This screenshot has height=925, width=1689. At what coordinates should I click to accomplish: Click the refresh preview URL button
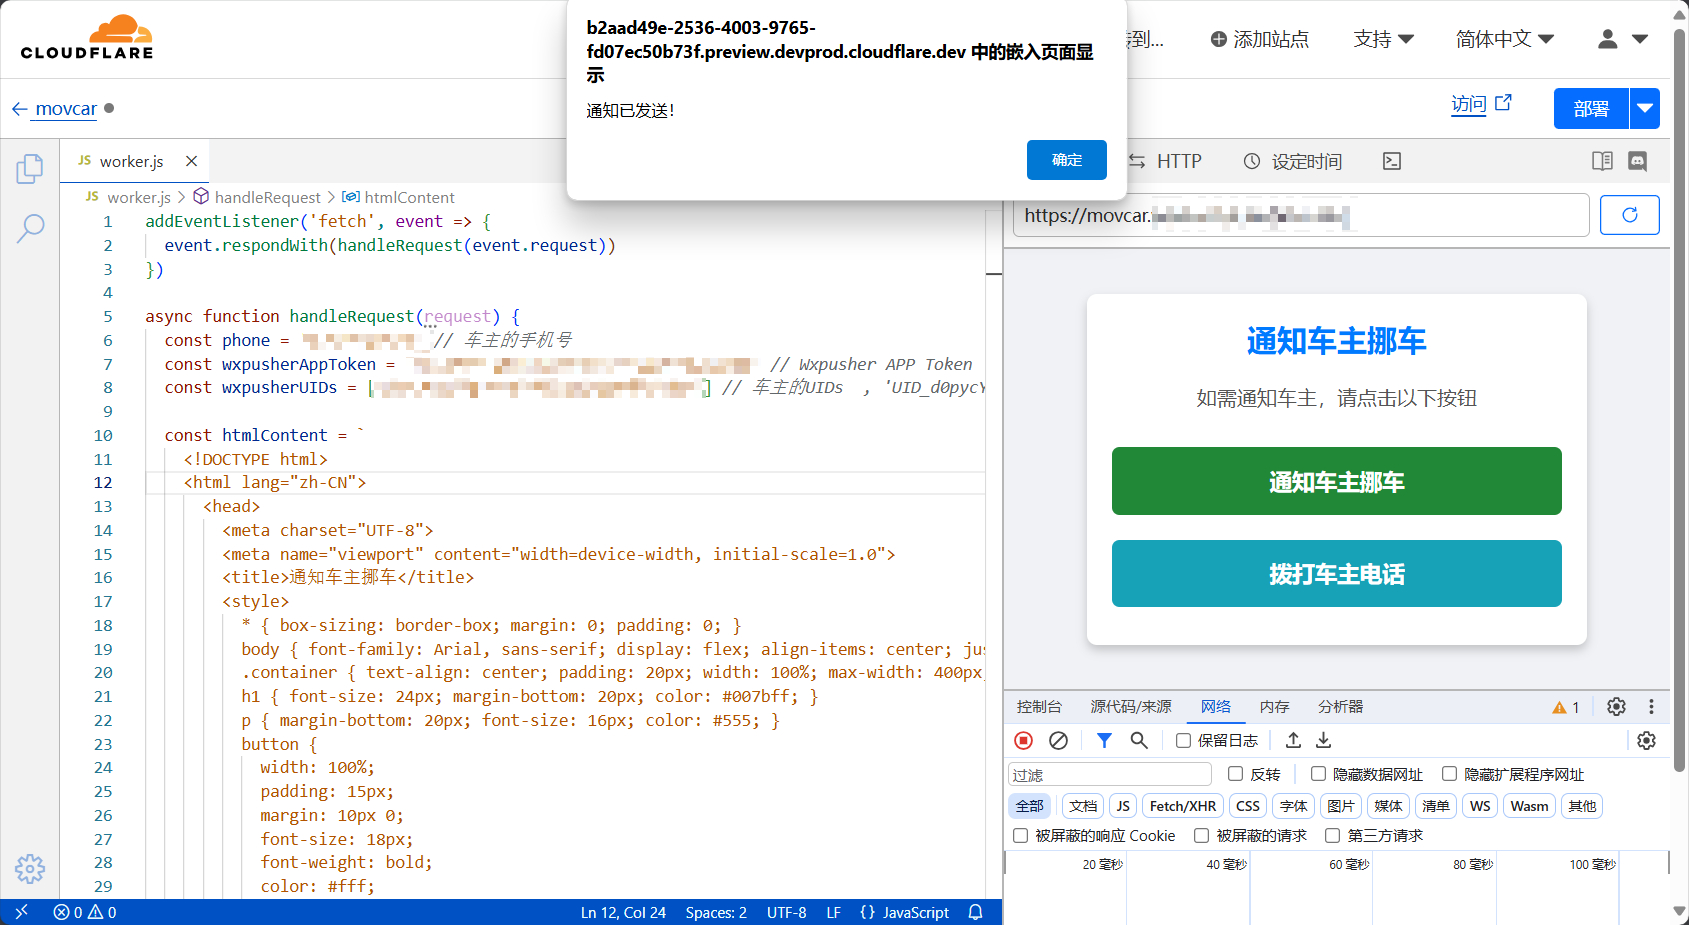[x=1629, y=215]
